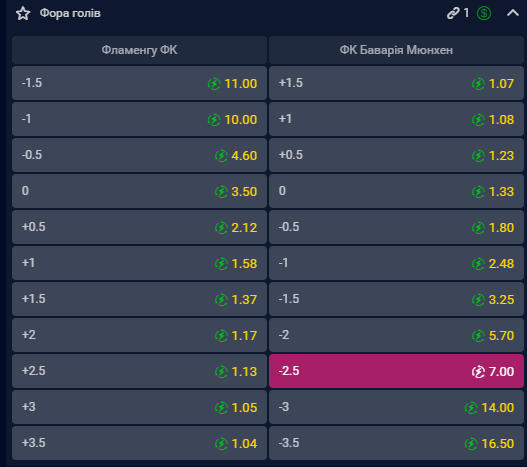527x467 pixels.
Task: Select Фламенгу -1 handicap at 10.00
Action: click(139, 119)
